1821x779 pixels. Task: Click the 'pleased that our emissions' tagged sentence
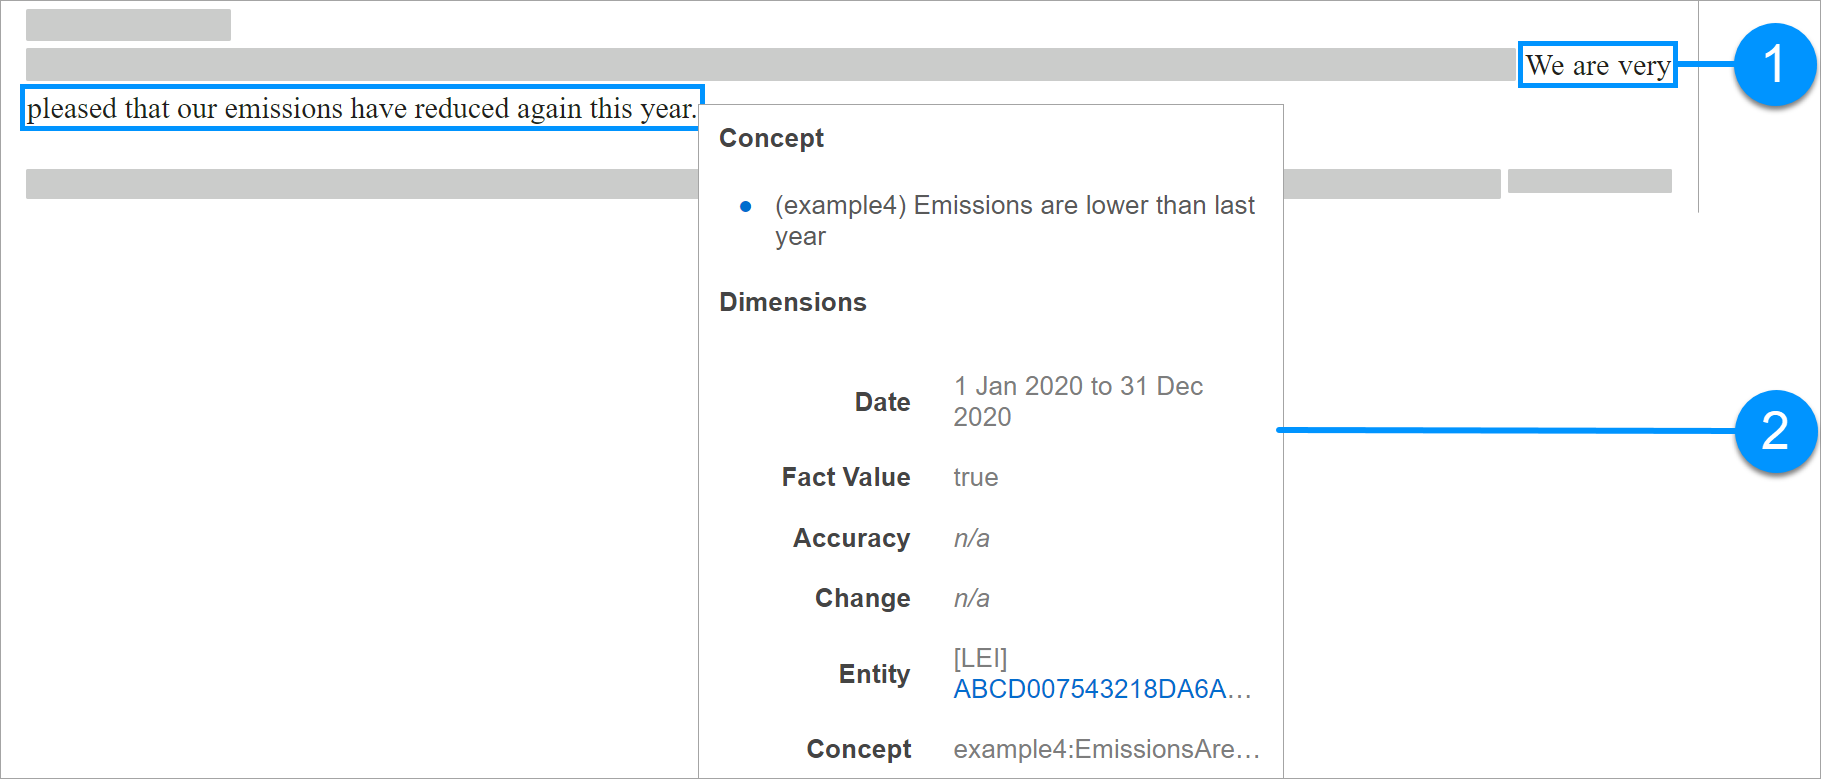coord(361,108)
